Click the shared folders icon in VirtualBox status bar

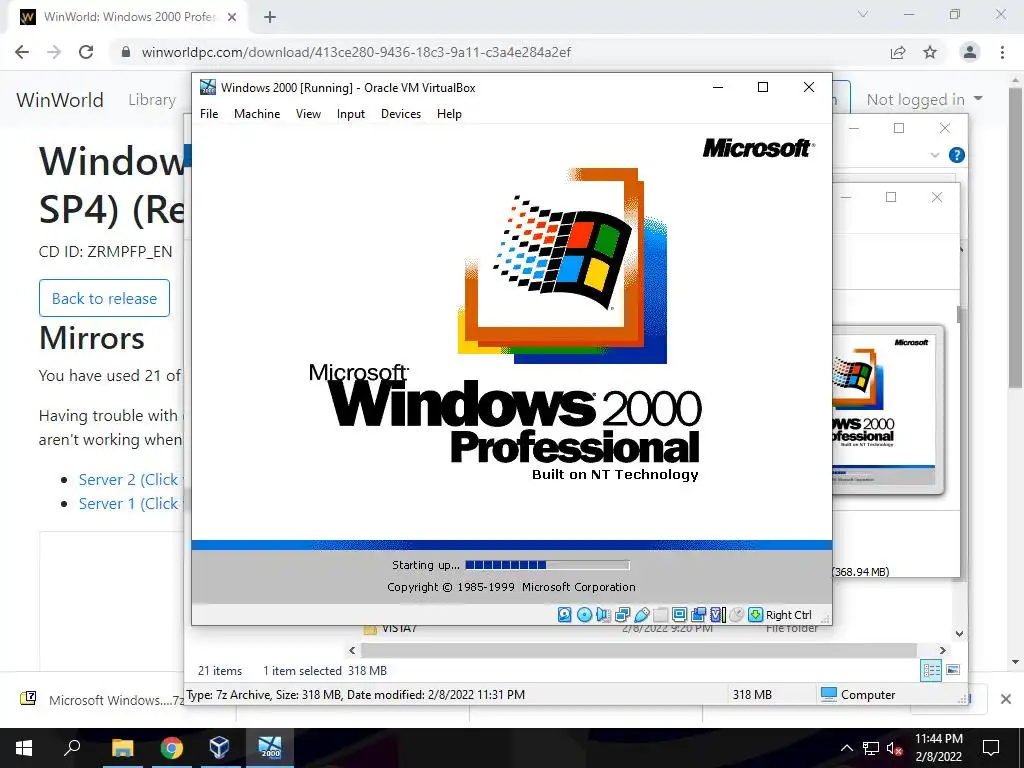coord(660,615)
